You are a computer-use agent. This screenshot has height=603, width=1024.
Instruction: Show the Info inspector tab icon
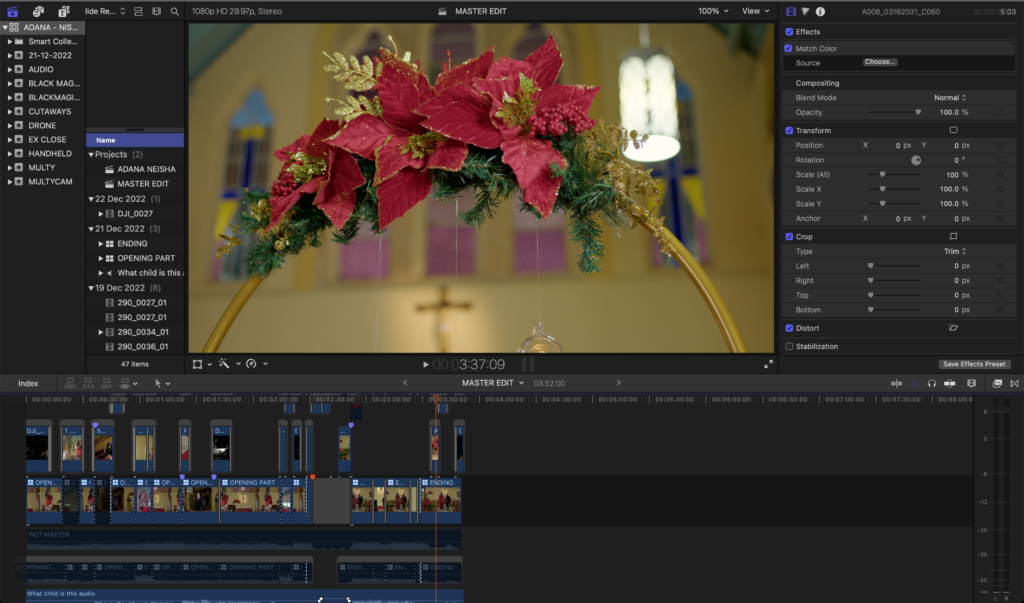(x=821, y=11)
